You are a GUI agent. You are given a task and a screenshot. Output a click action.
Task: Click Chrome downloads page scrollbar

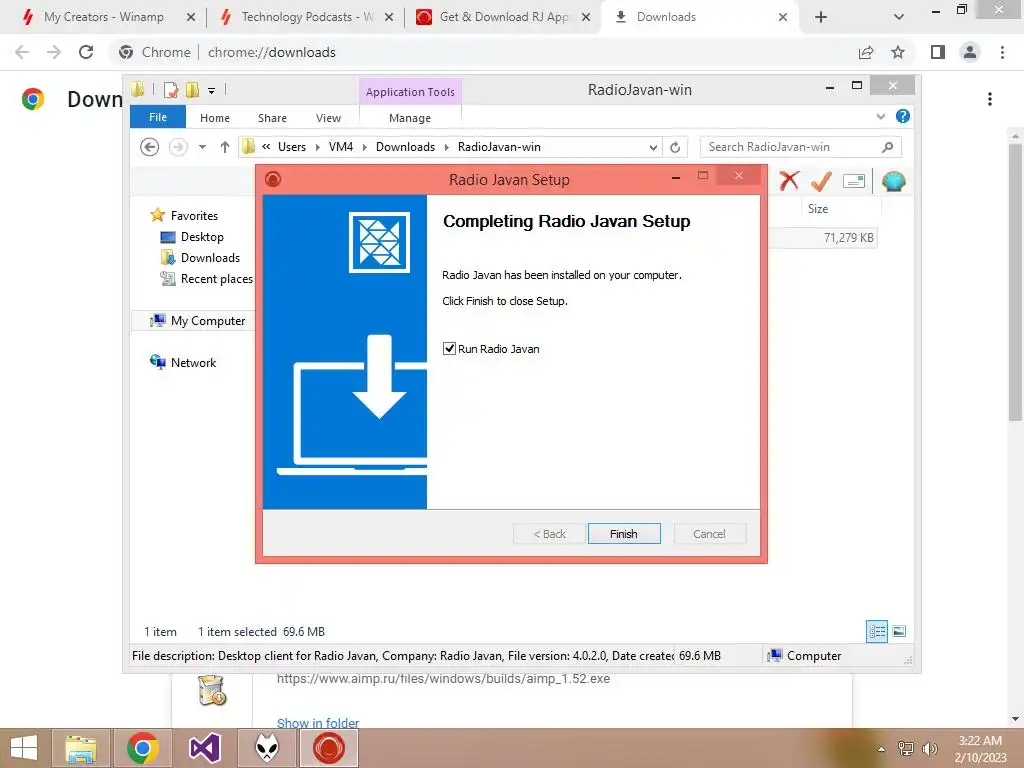1015,281
